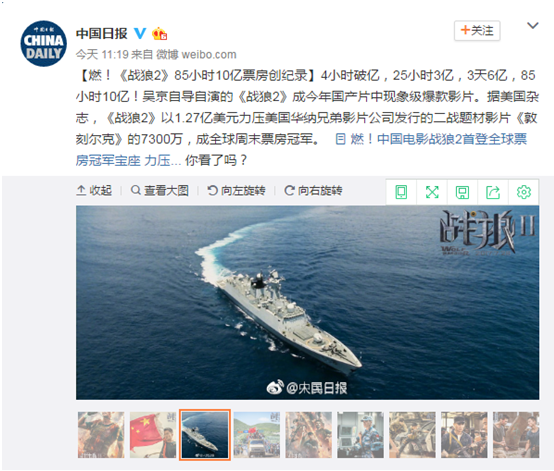Image resolution: width=554 pixels, height=471 pixels.
Task: Click the +关注 follow button
Action: 477,30
